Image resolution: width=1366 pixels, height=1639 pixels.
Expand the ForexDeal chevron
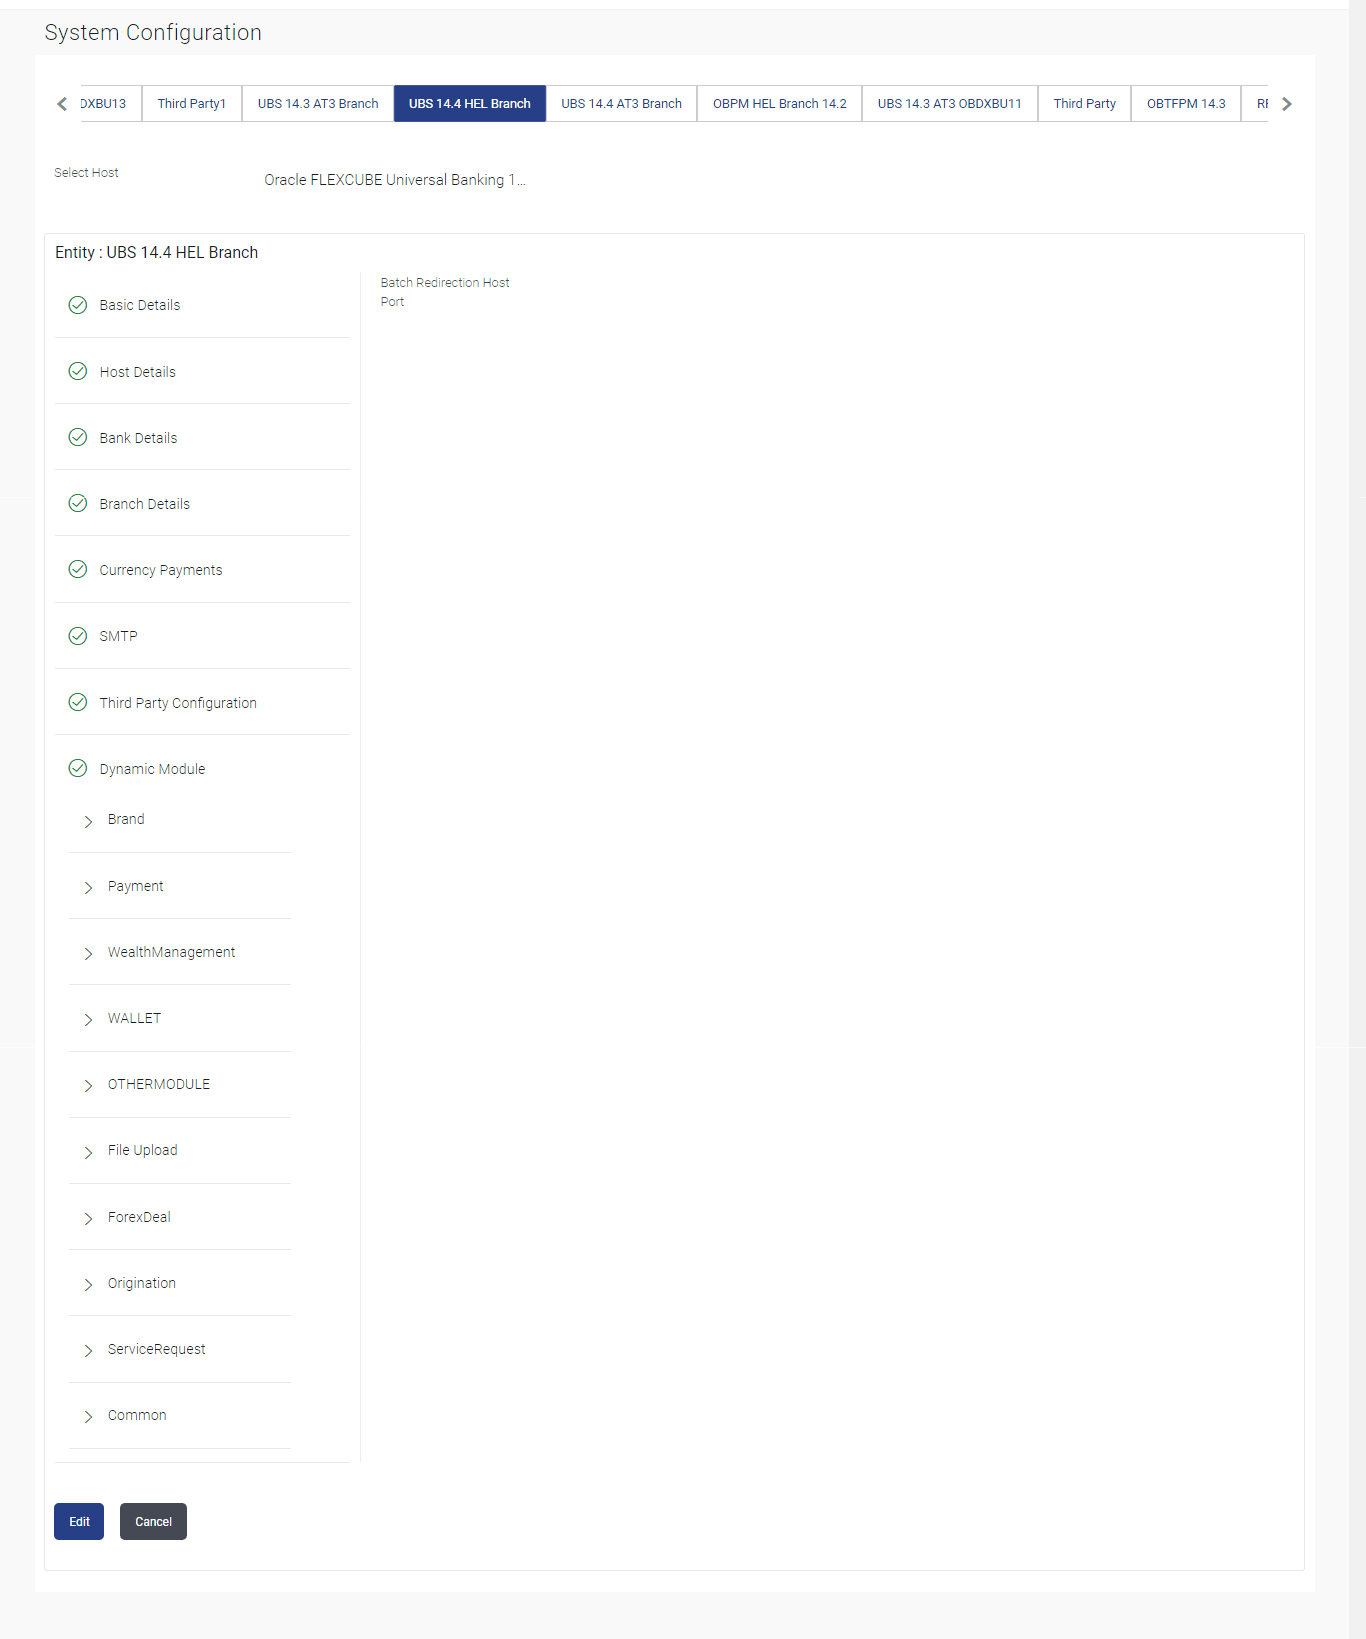click(x=88, y=1218)
